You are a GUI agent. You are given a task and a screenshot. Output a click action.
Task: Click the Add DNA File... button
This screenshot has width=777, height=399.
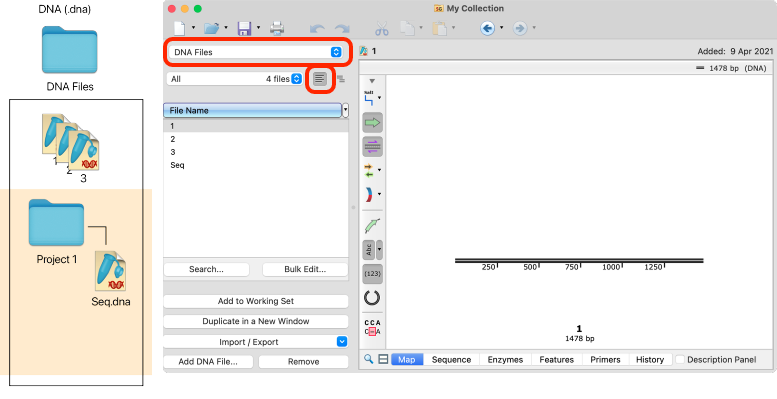point(208,362)
